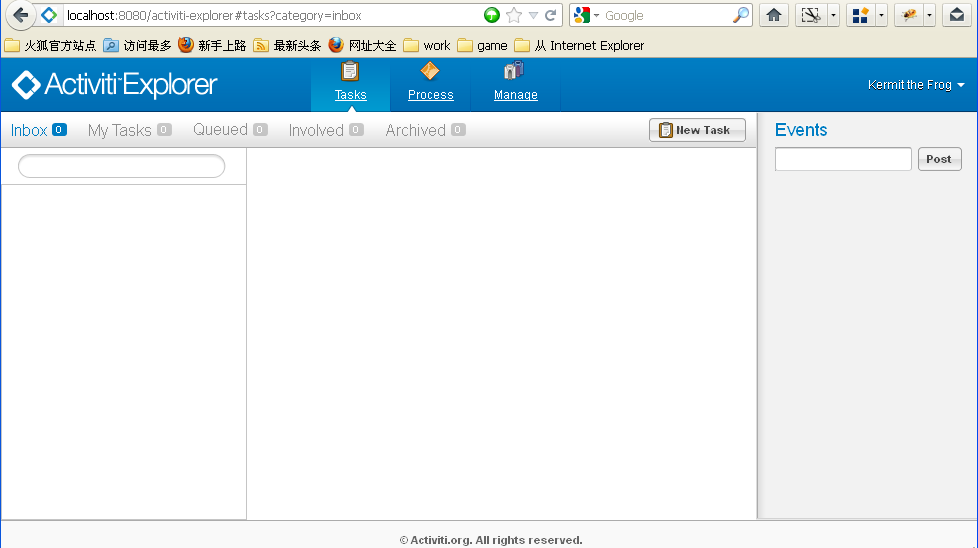This screenshot has height=548, width=978.
Task: Click the Process orange diamond icon
Action: coord(430,71)
